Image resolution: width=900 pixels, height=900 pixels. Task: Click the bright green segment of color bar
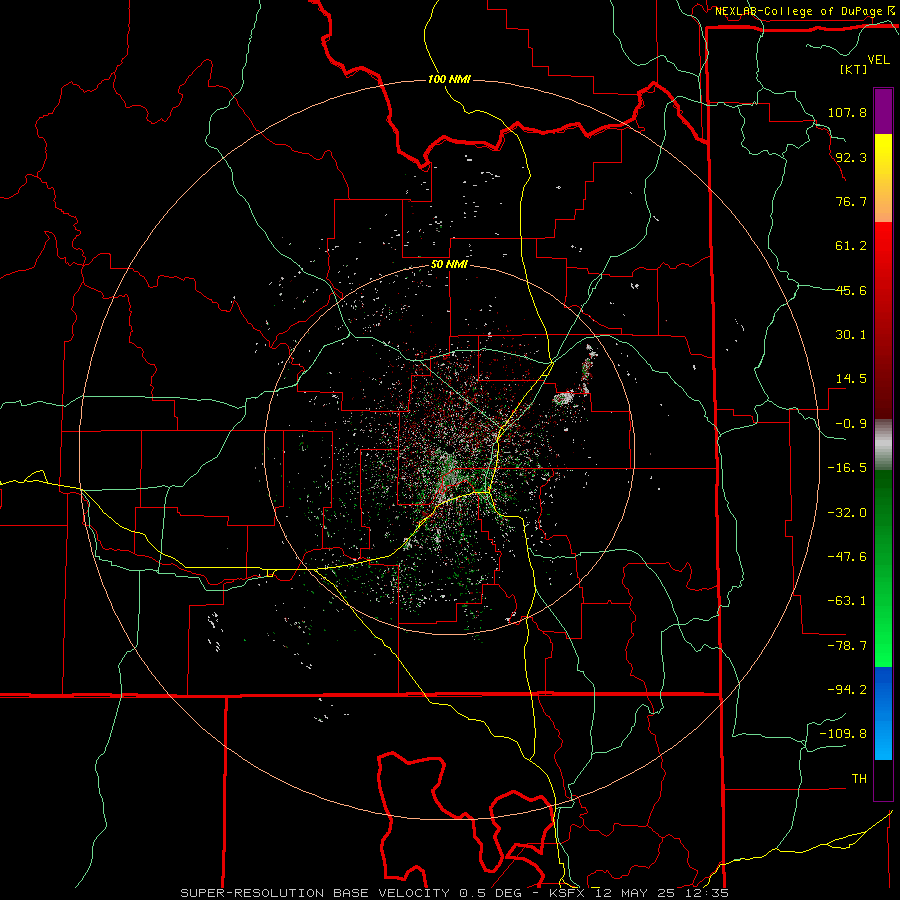click(x=883, y=568)
